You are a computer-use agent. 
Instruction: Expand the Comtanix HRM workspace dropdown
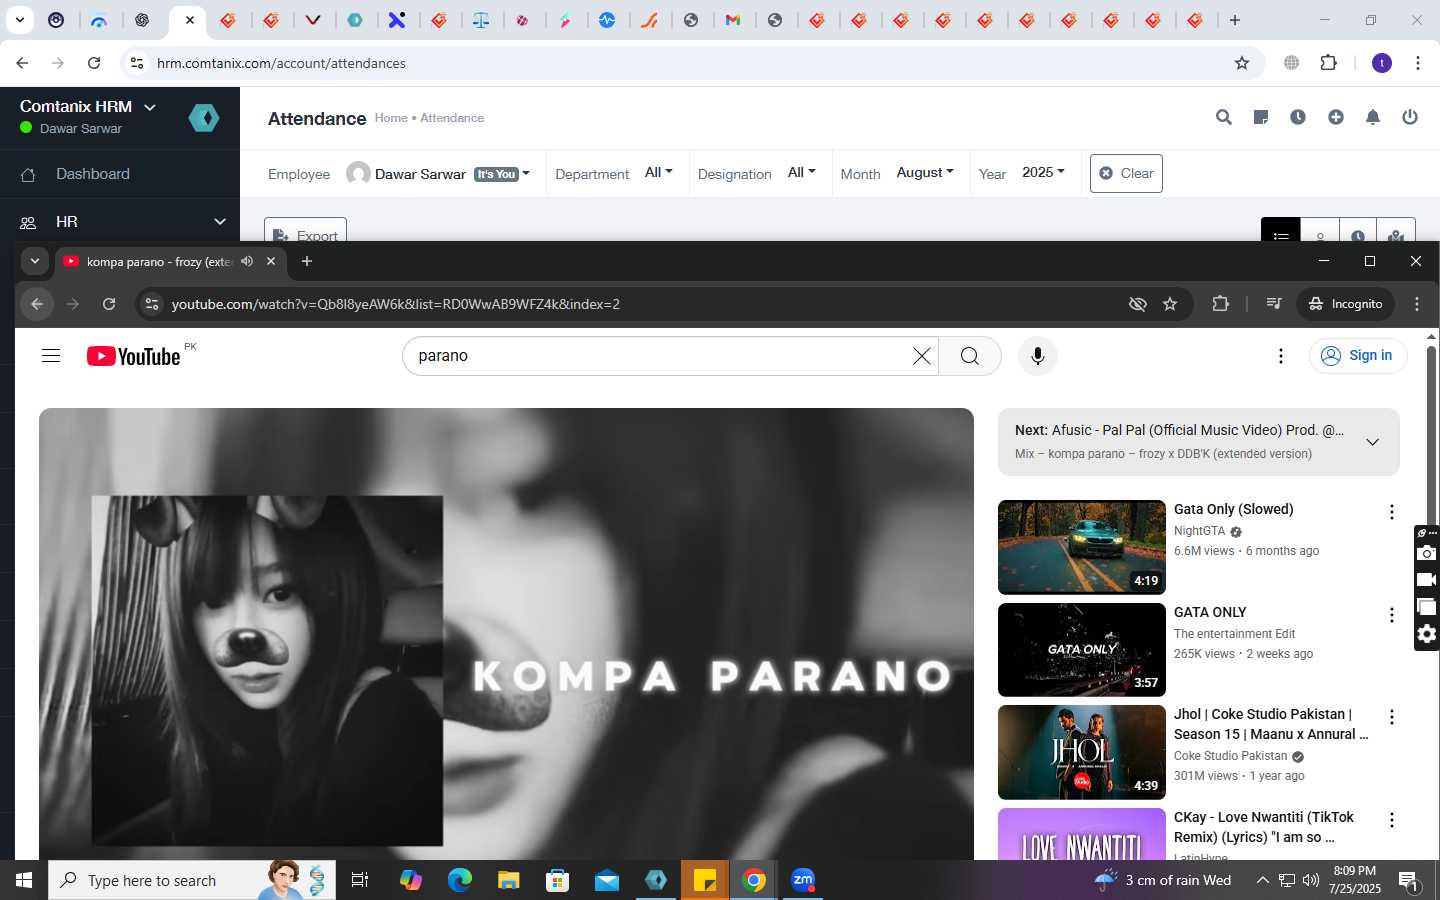(150, 107)
